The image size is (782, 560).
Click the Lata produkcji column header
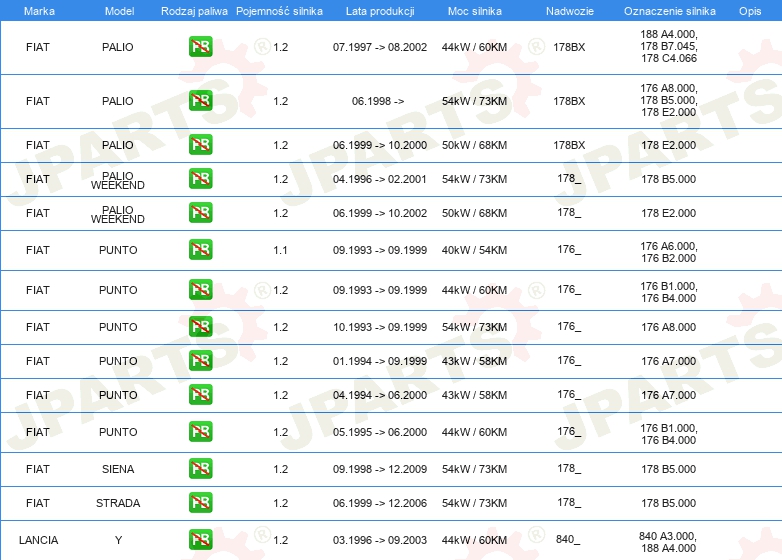coord(380,11)
